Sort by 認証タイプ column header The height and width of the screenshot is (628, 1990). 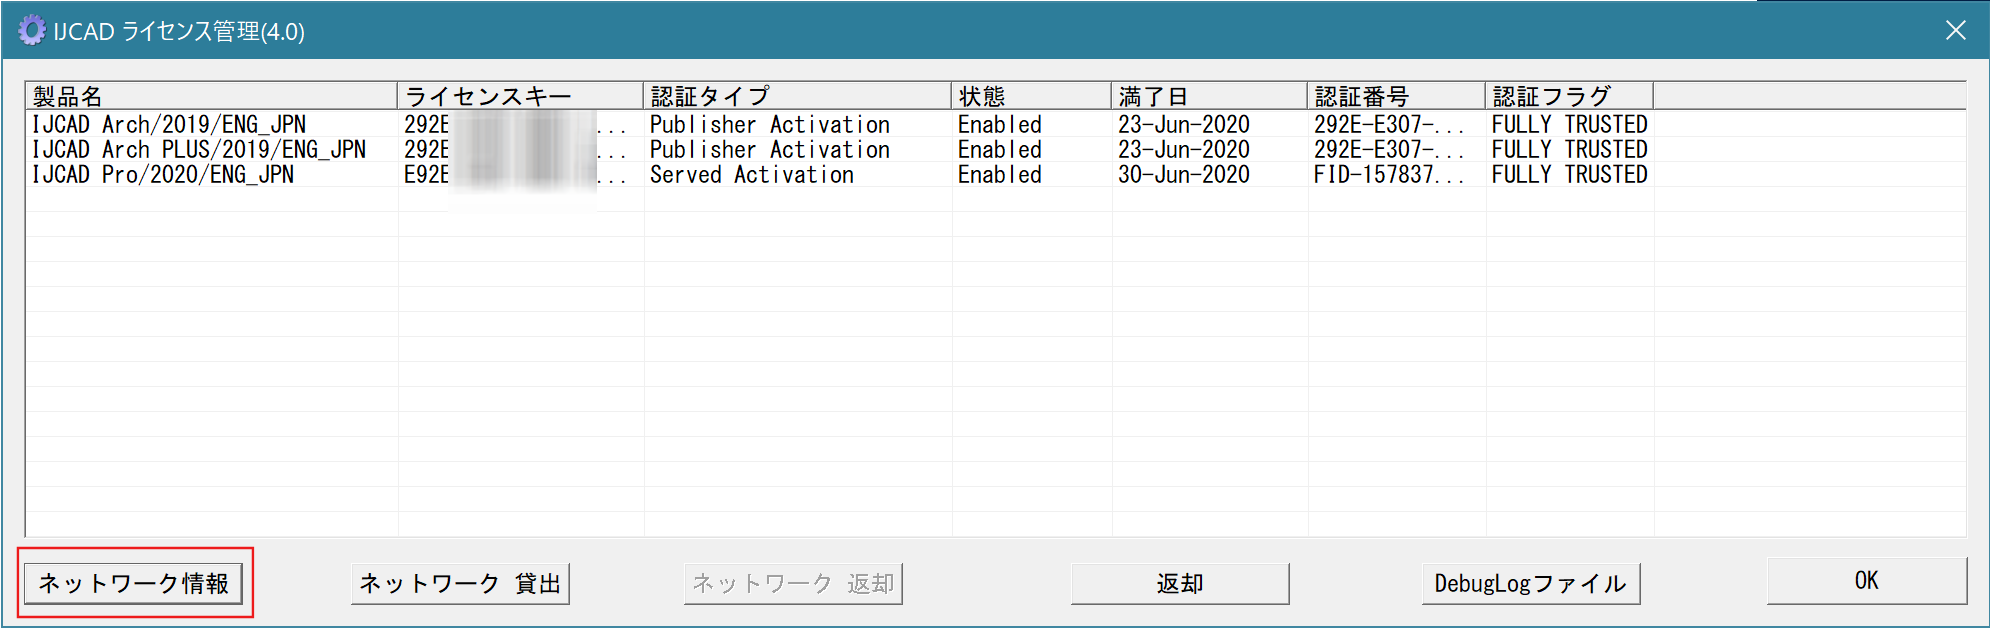(x=797, y=96)
